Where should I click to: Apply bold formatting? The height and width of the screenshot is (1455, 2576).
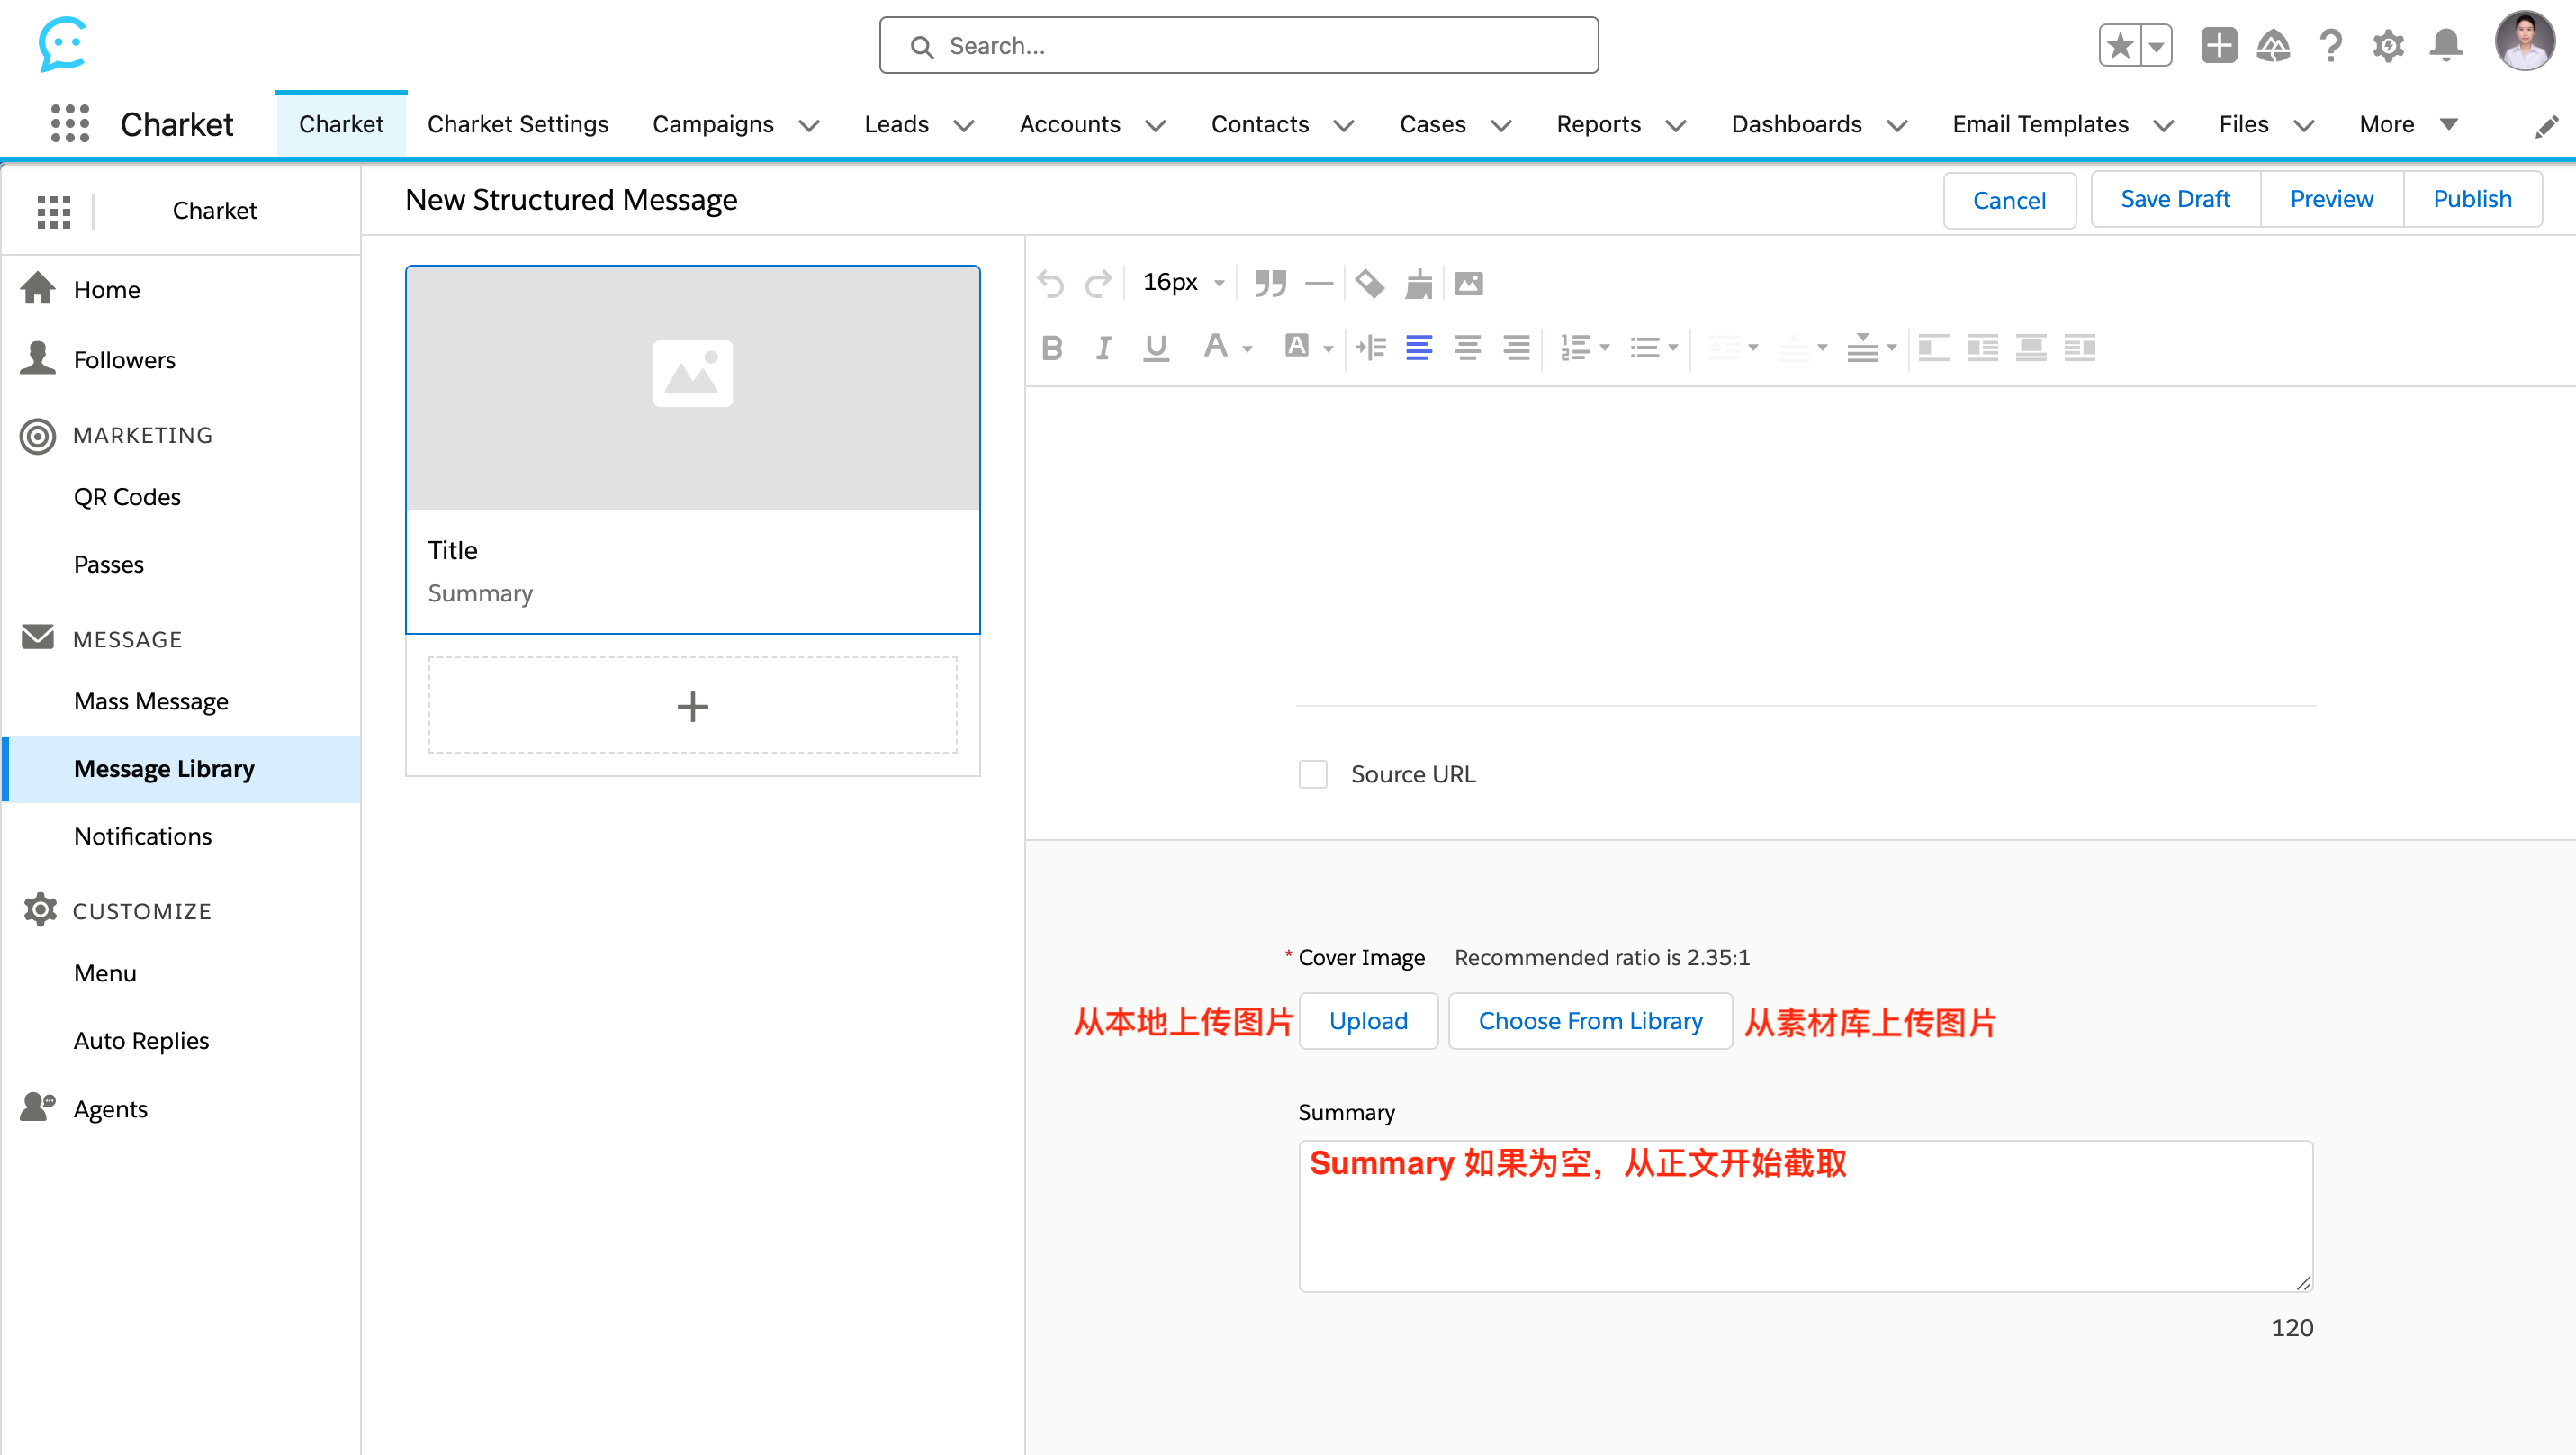pos(1051,347)
